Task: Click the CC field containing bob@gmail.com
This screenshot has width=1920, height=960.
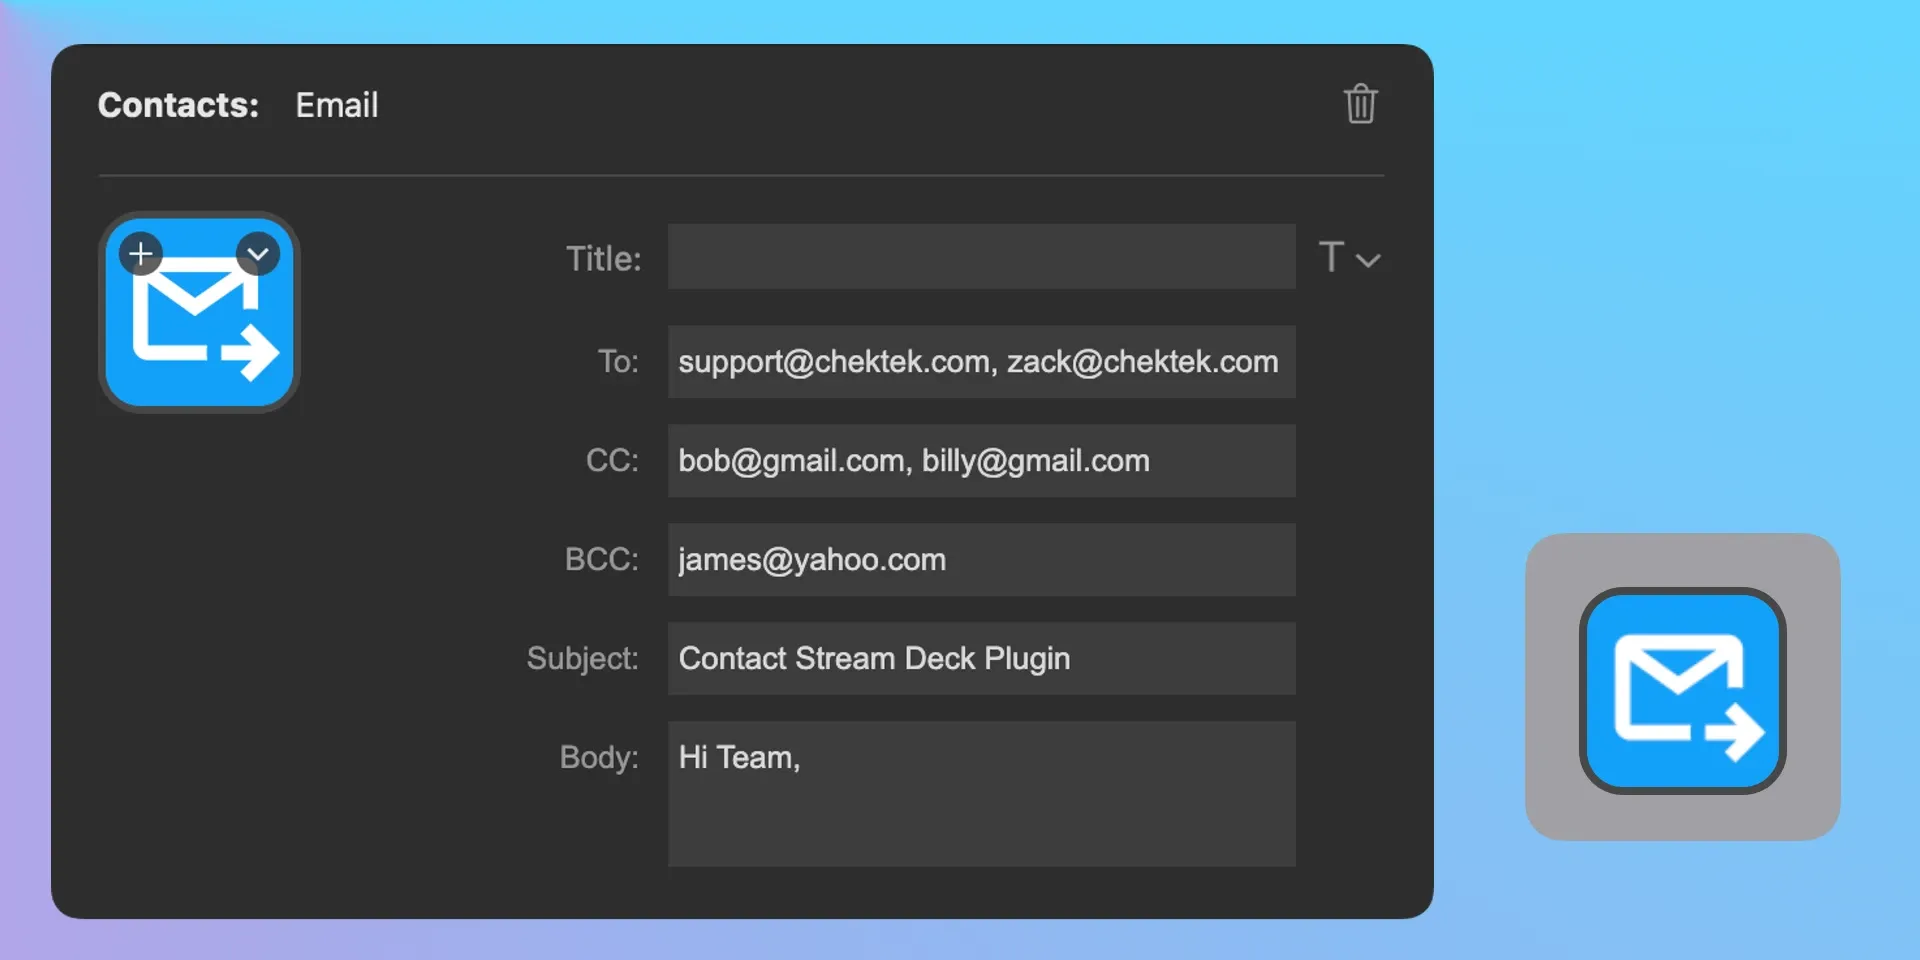Action: [981, 461]
